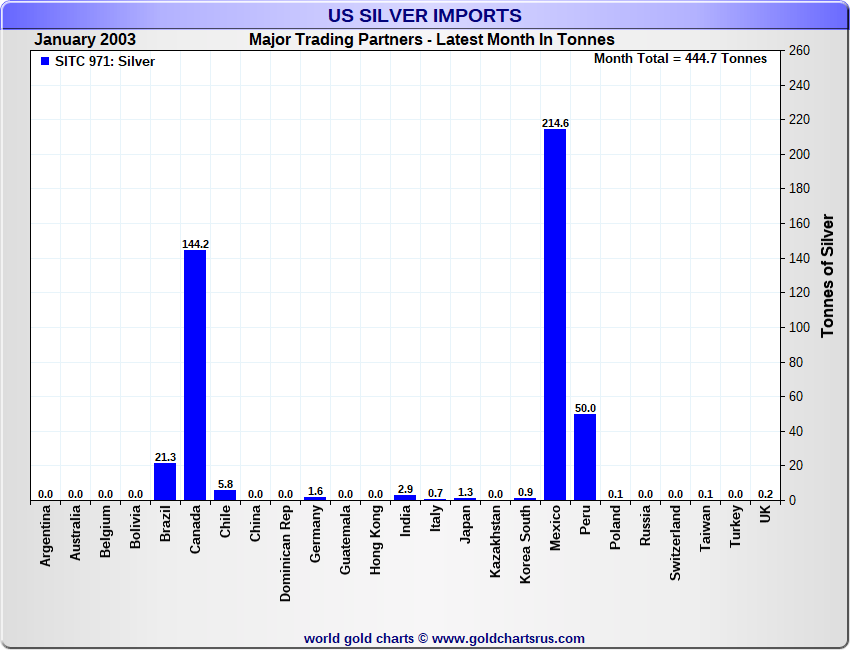The height and width of the screenshot is (650, 850).
Task: Click the SITC 971: Silver legend text
Action: [x=105, y=61]
